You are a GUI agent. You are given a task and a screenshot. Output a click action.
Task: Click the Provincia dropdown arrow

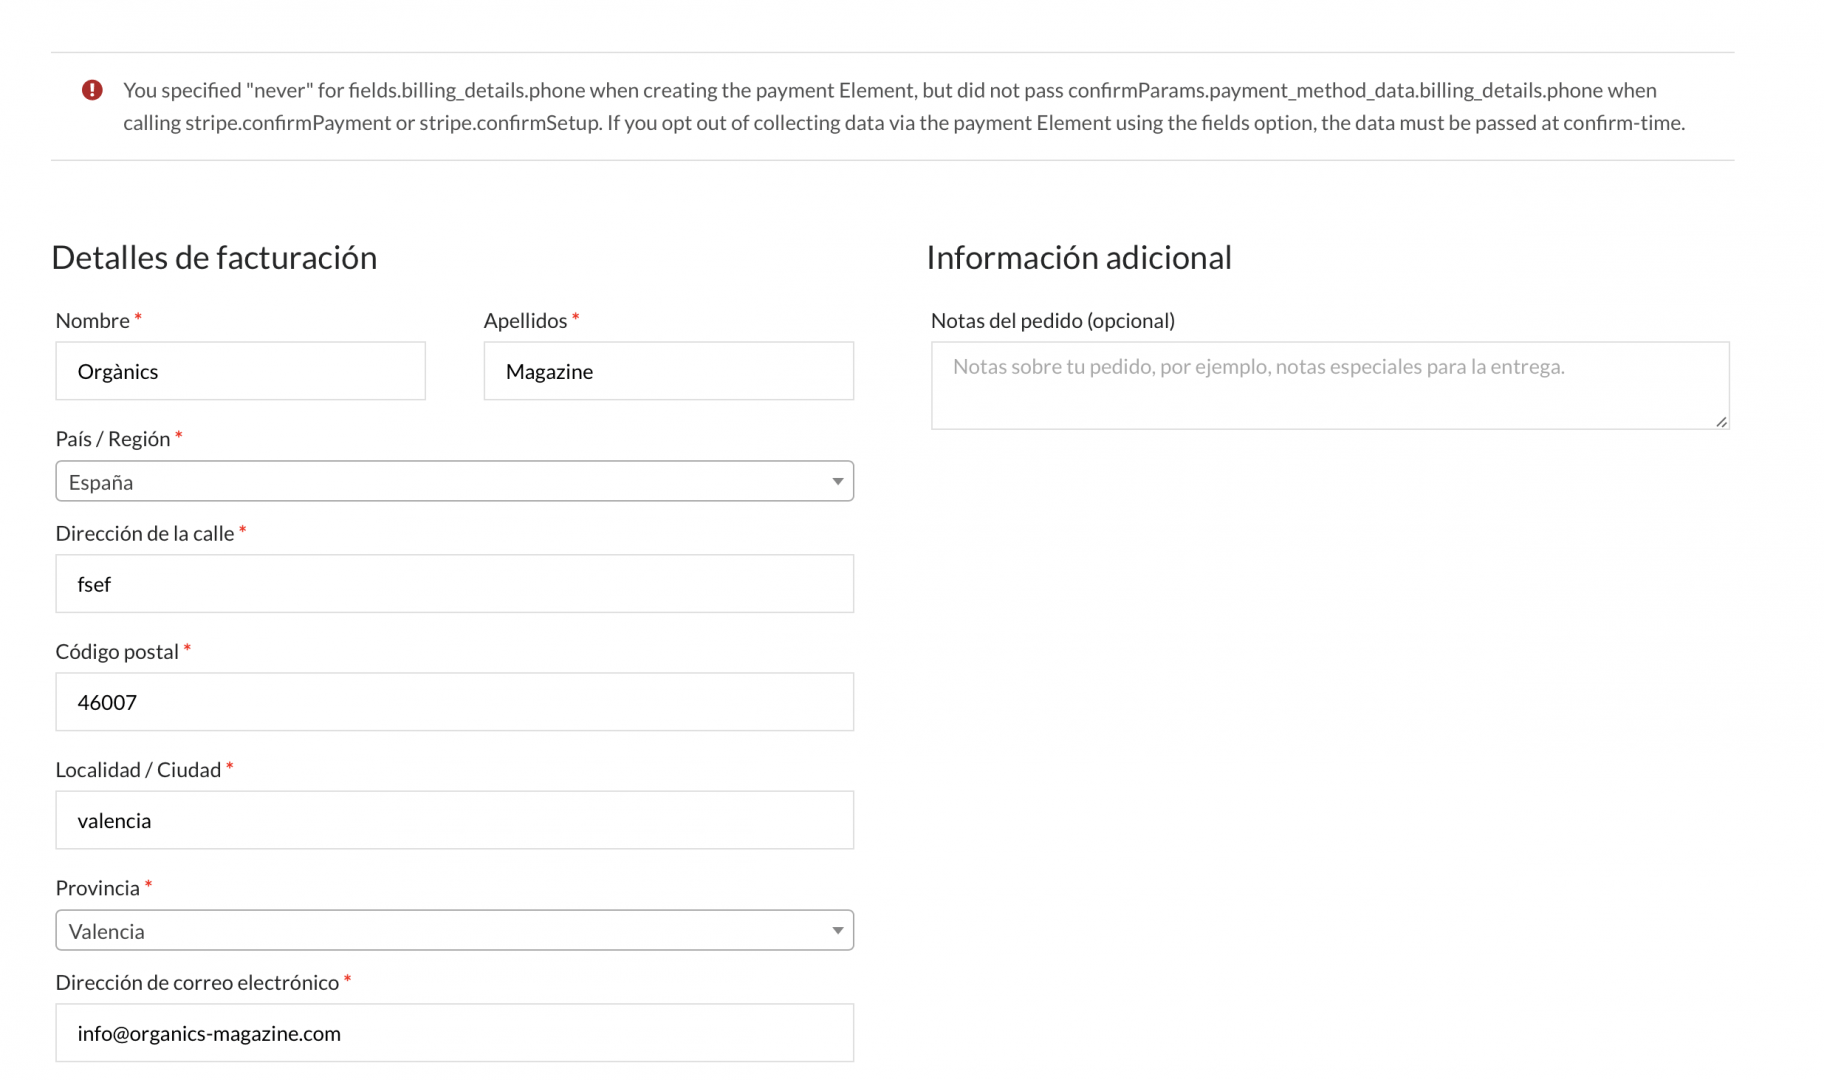(x=837, y=931)
